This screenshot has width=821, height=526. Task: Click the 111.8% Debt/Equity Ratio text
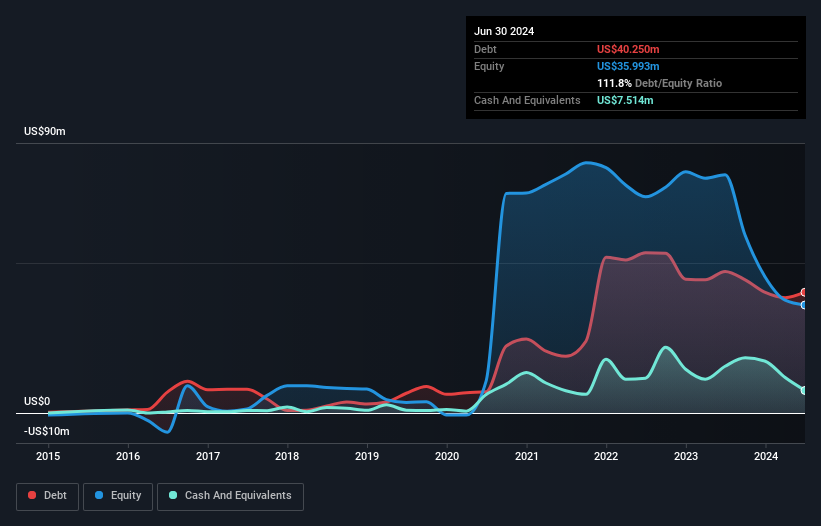pyautogui.click(x=659, y=83)
